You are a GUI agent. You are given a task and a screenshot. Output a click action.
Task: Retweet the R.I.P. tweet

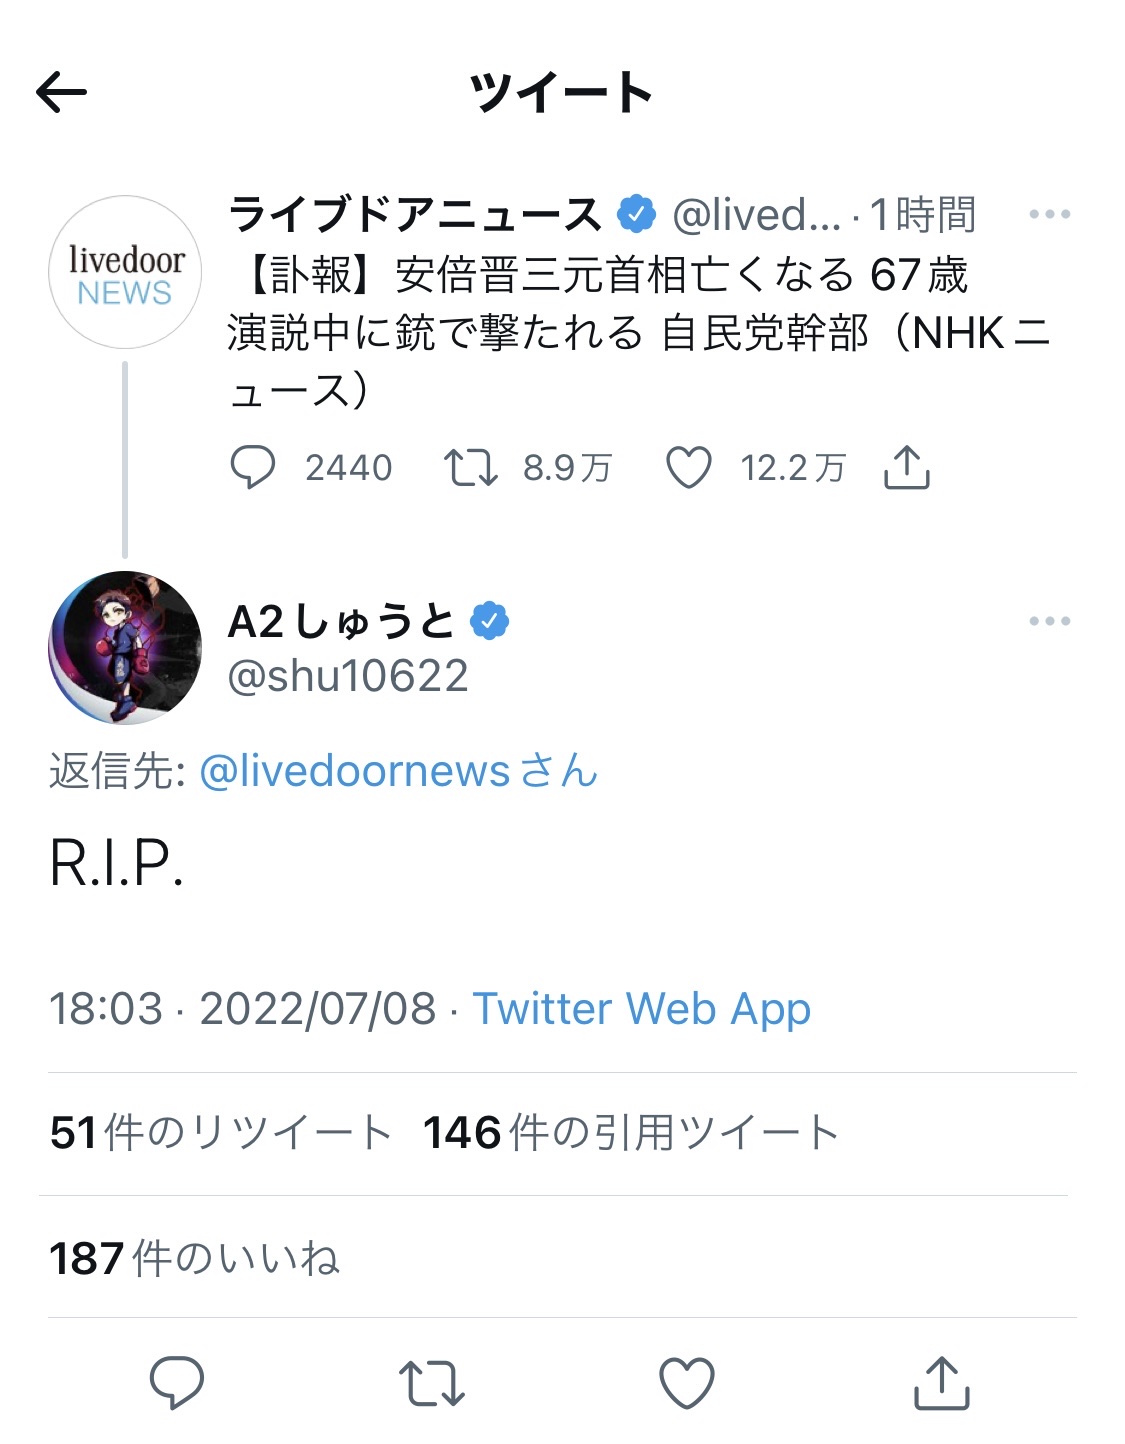click(431, 1382)
